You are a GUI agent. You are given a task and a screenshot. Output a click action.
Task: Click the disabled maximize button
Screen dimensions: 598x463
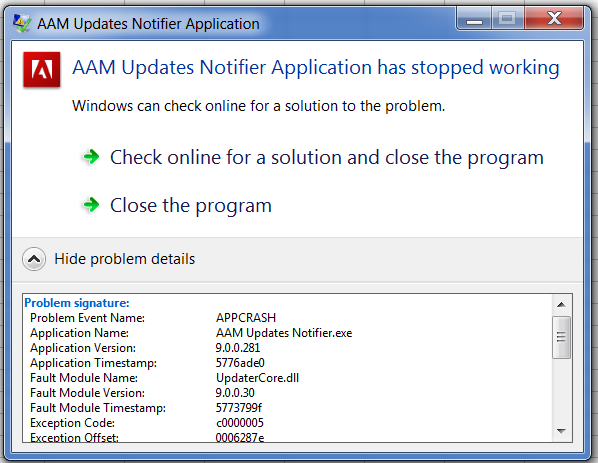coord(508,19)
